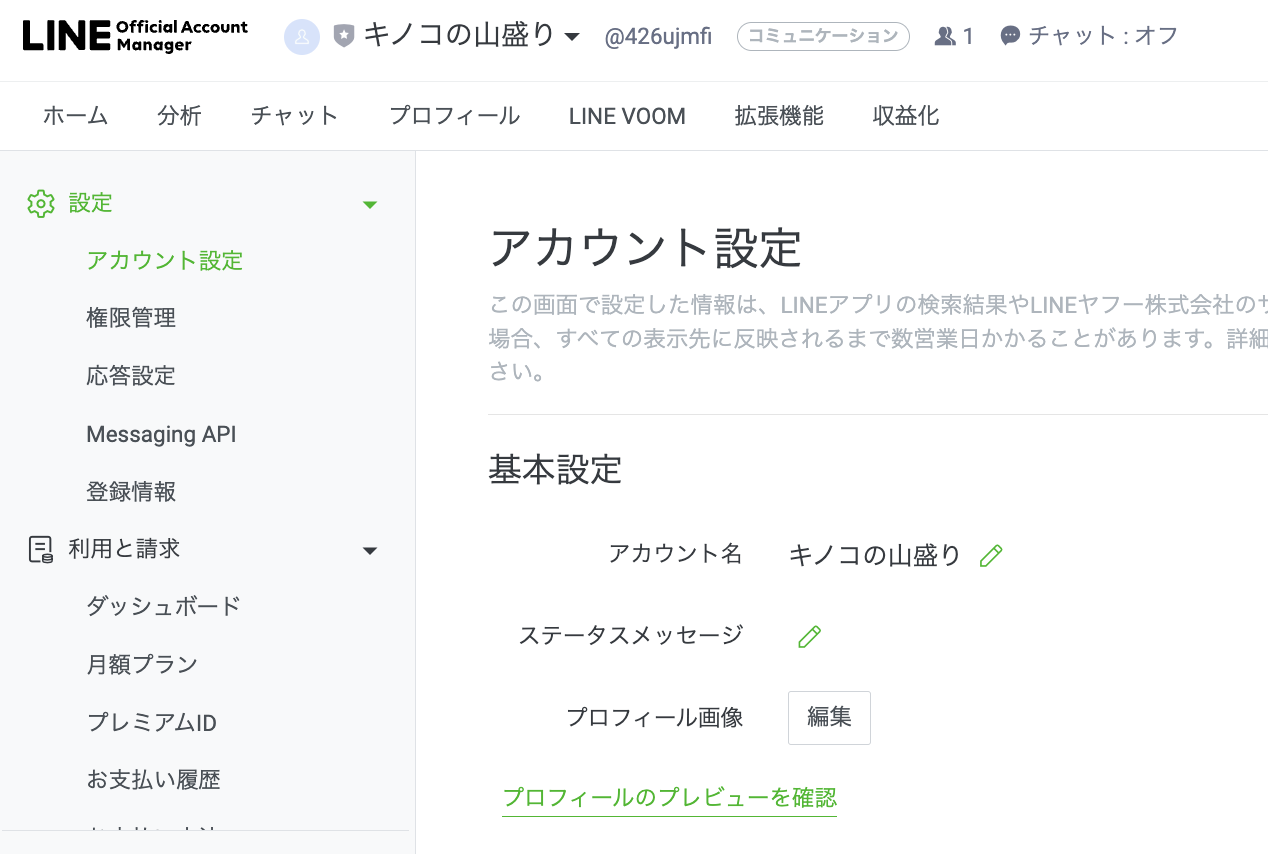This screenshot has height=854, width=1268.
Task: Select アカウント設定 in the sidebar
Action: 165,261
